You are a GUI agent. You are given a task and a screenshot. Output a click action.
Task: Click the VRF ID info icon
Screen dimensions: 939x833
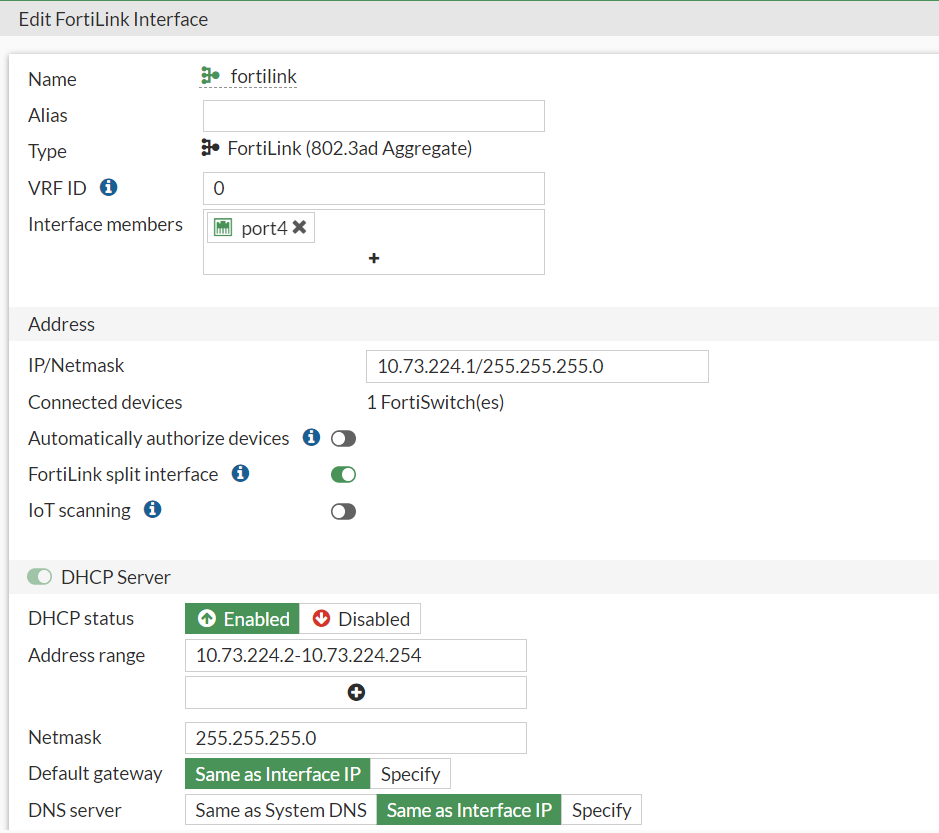[109, 187]
